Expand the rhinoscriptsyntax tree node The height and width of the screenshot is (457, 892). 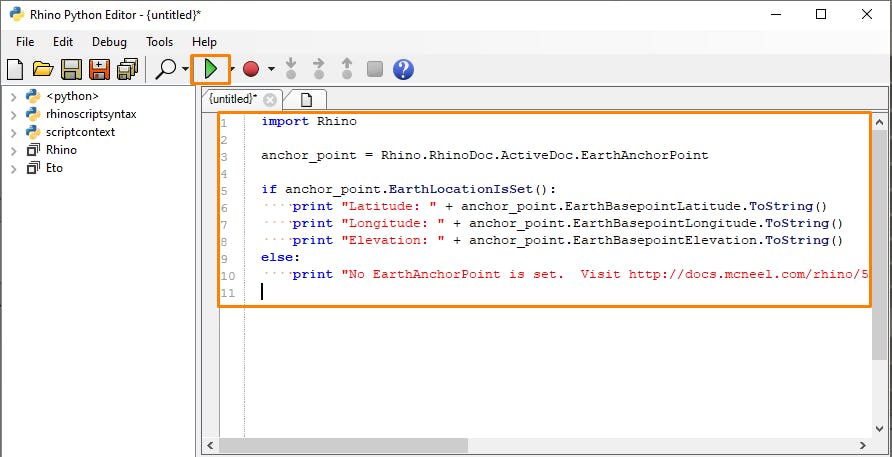tap(14, 115)
